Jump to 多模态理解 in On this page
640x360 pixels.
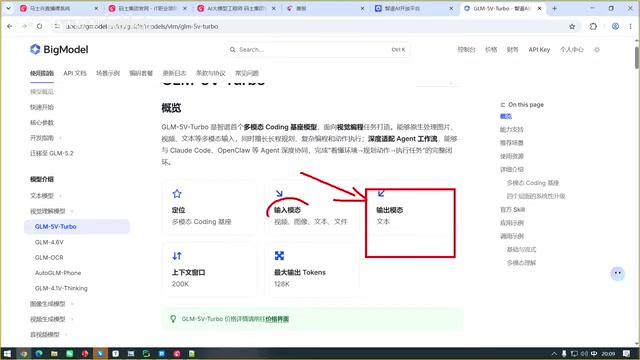coord(521,263)
